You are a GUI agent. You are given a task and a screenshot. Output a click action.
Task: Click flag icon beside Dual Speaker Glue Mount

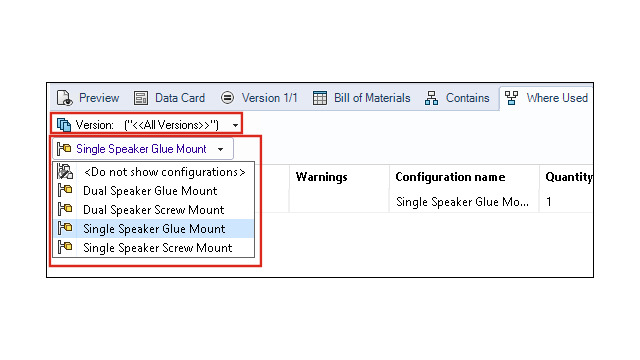65,190
